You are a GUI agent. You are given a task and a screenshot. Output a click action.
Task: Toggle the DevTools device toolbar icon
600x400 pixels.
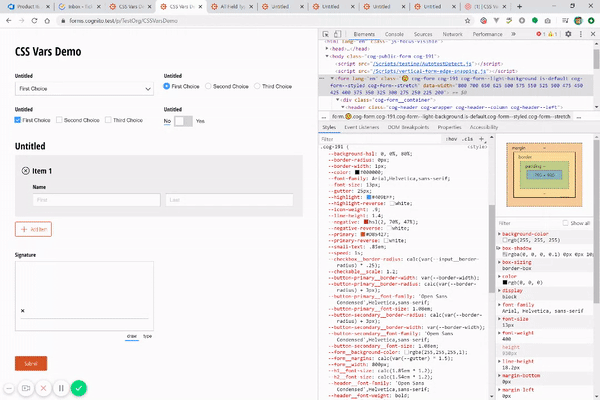point(337,34)
